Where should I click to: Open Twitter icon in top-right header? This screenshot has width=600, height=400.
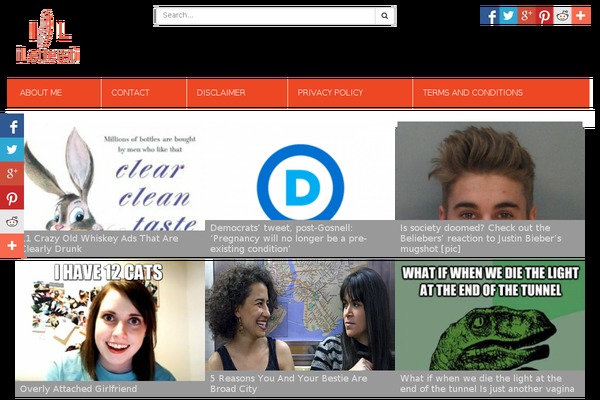[508, 16]
